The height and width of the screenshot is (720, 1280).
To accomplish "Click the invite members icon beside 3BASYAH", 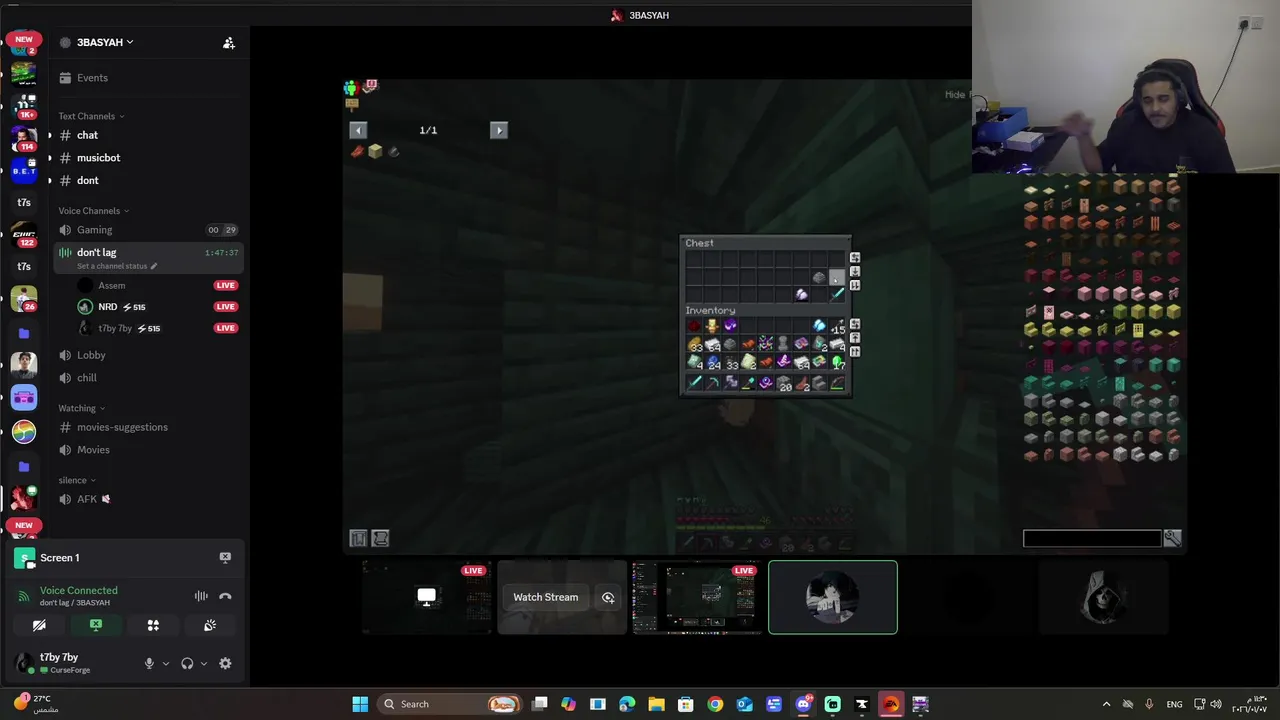I will point(228,43).
